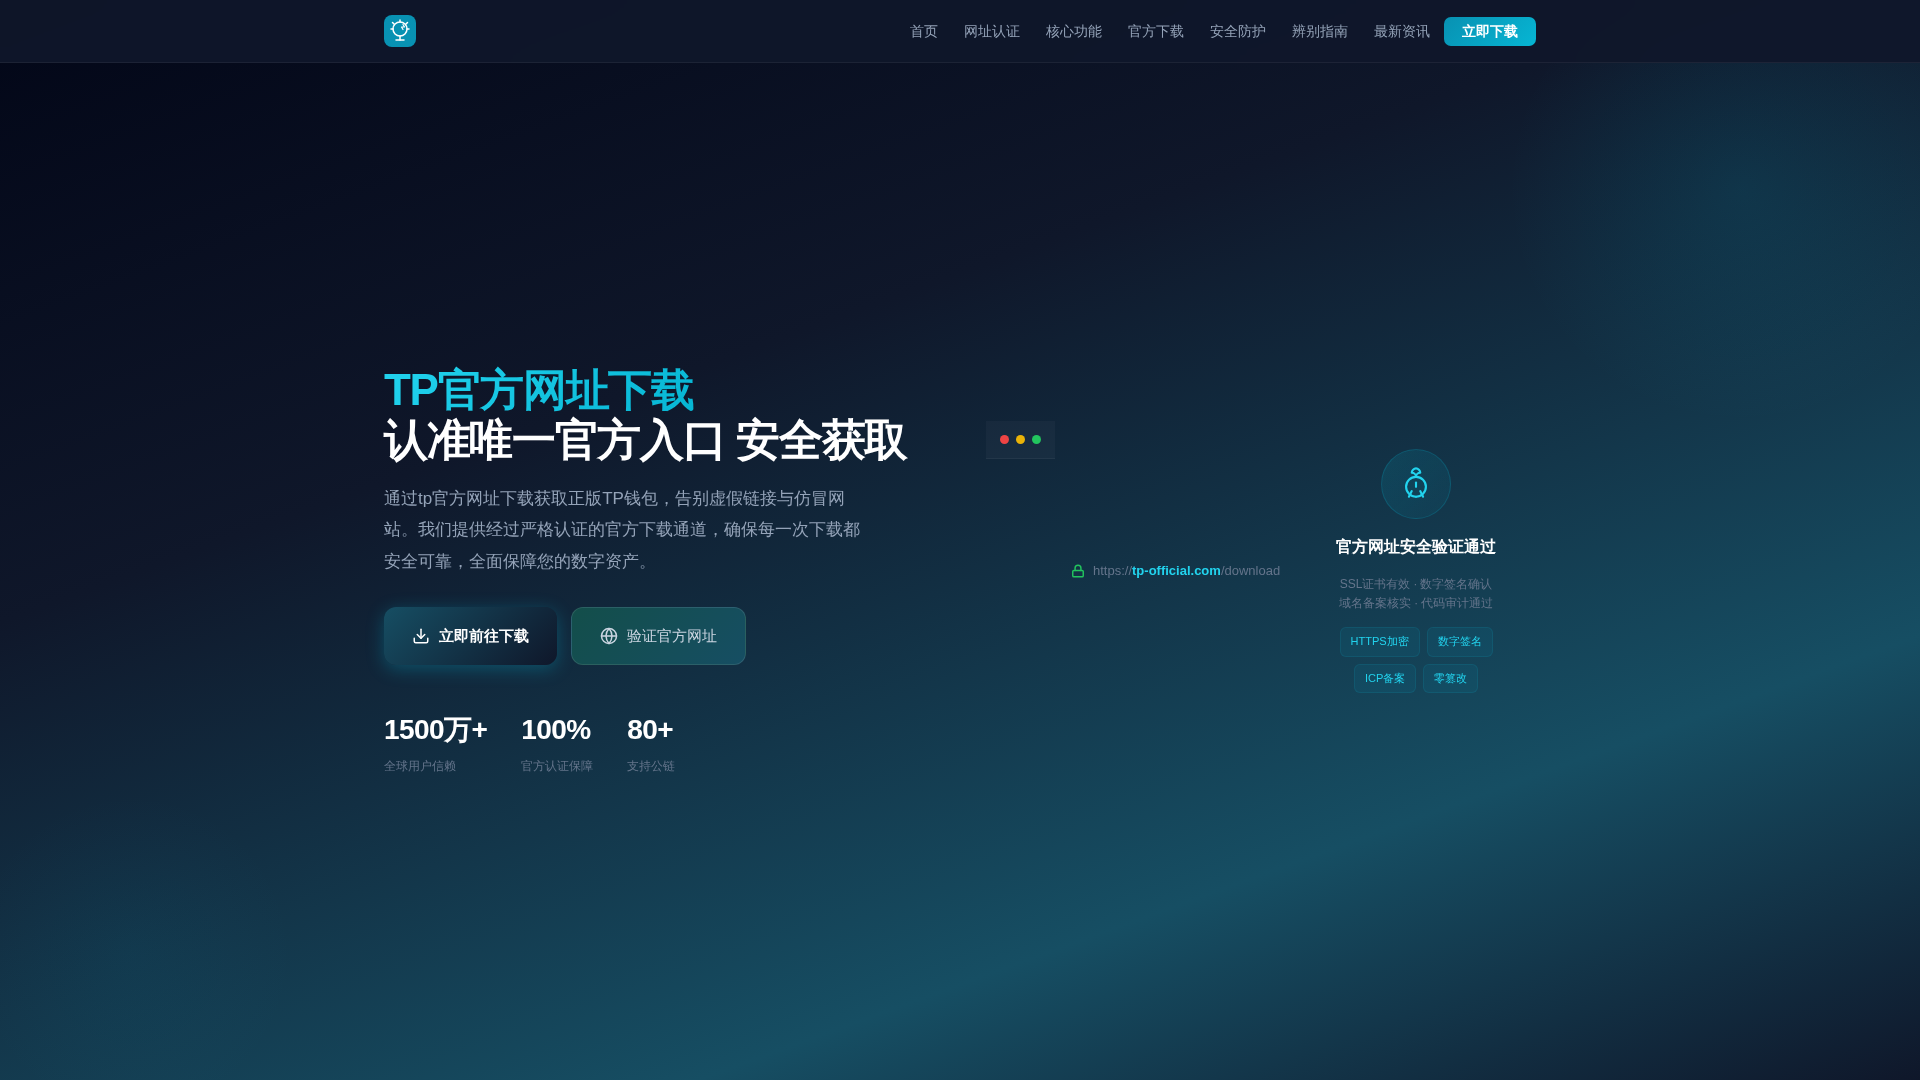Screen dimensions: 1920x1080
Task: Click the hero description paragraph starting 通过tp官方网址
Action: point(622,530)
